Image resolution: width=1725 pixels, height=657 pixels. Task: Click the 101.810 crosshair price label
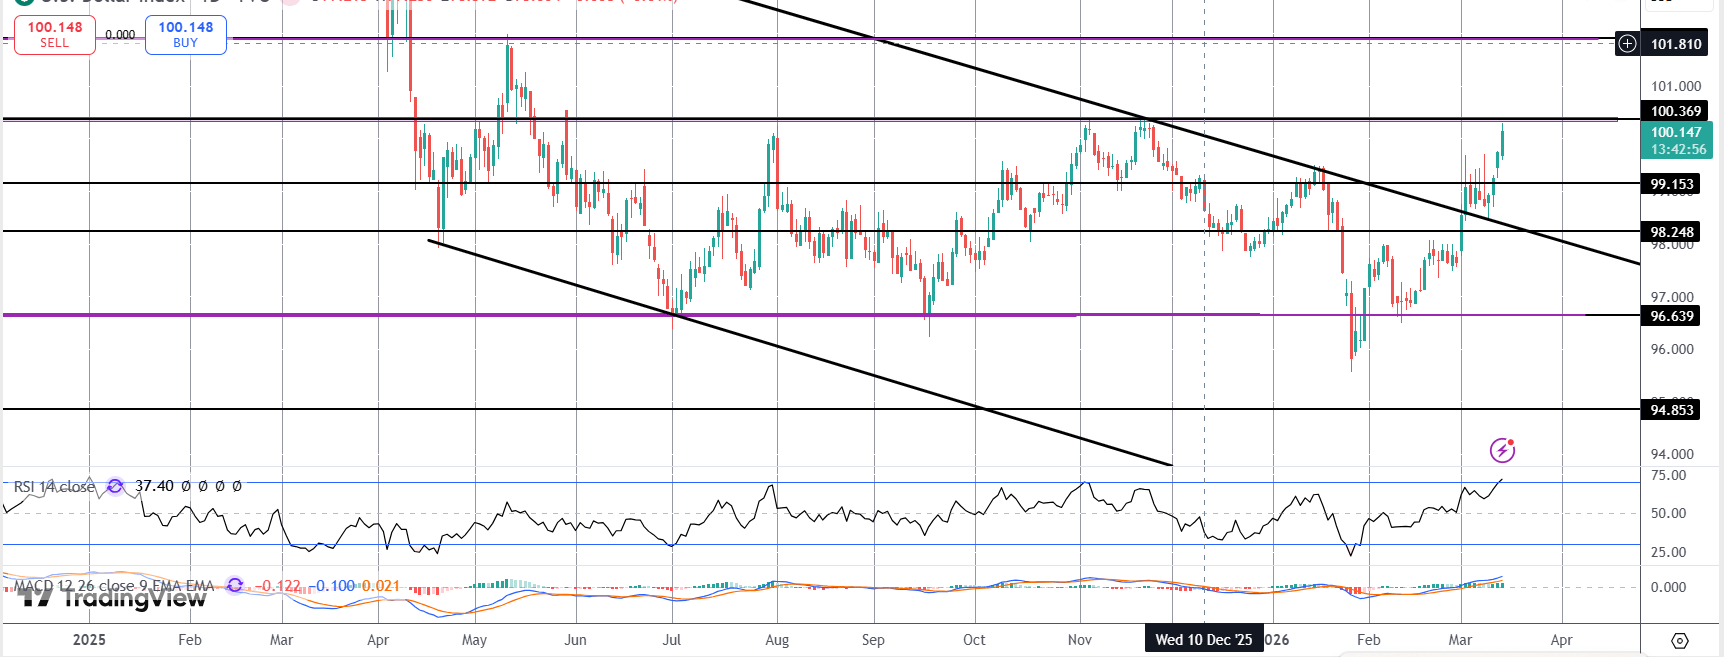coord(1676,44)
